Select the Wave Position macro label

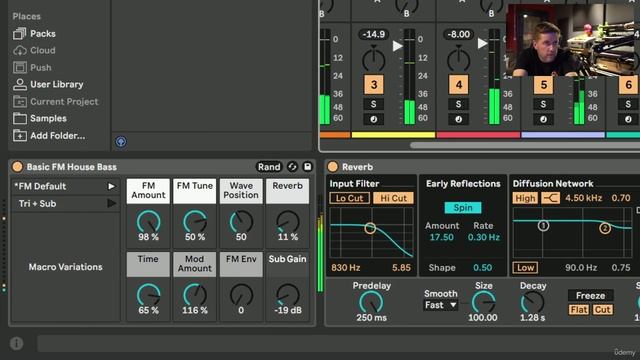pyautogui.click(x=241, y=191)
